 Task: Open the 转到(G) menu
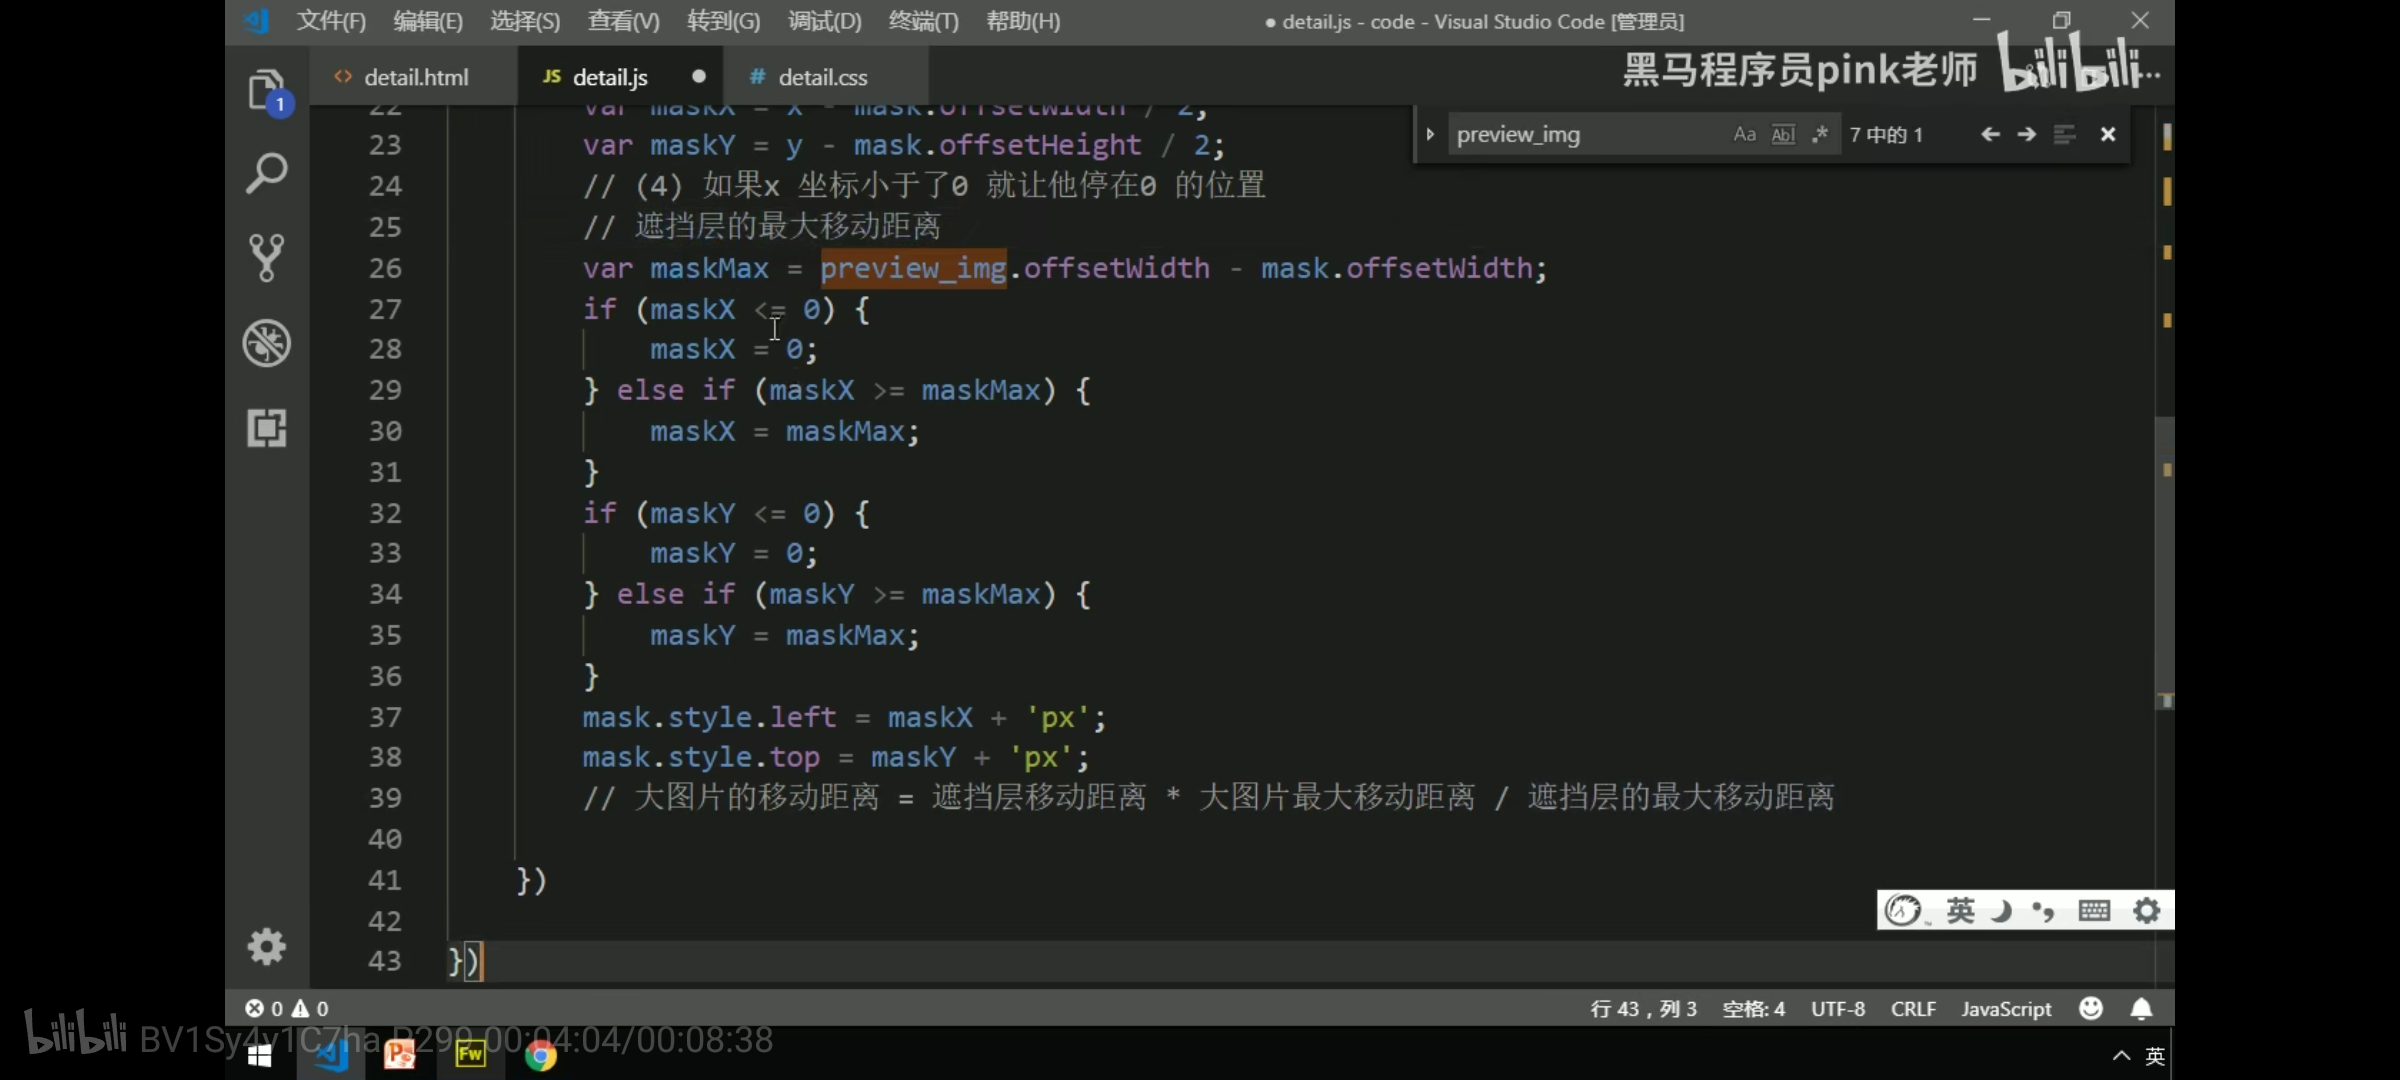[x=724, y=21]
